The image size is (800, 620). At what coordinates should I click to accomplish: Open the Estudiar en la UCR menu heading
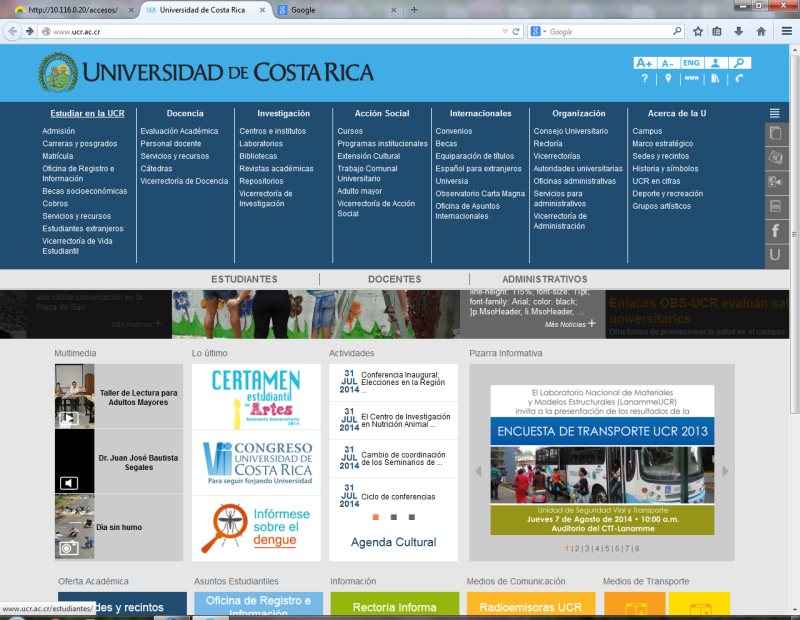[87, 113]
